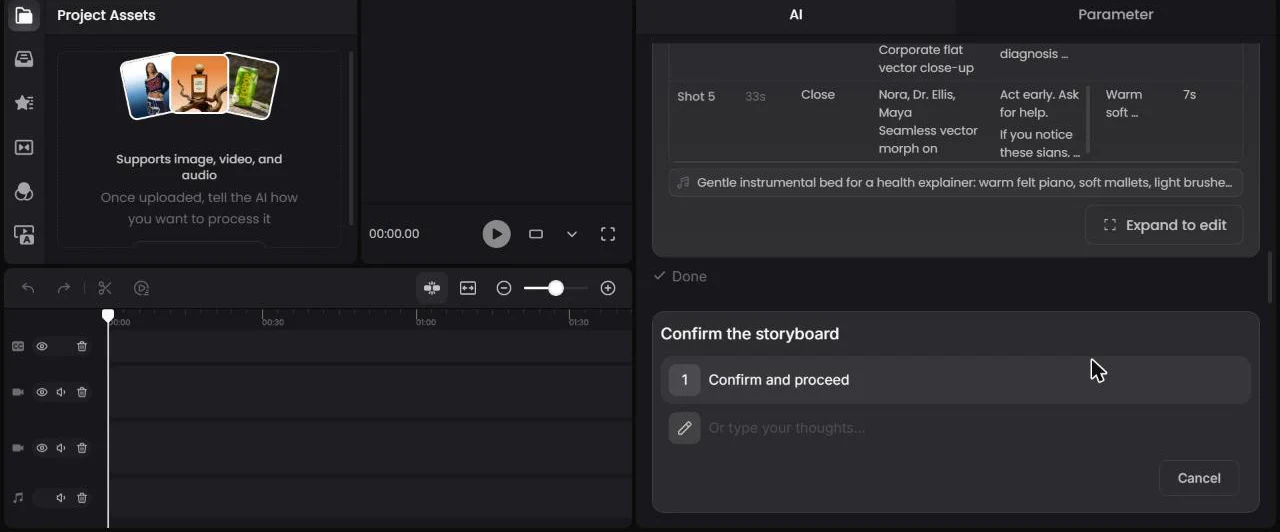This screenshot has height=532, width=1280.
Task: Click the 'Project Assets' panel title
Action: tap(106, 15)
